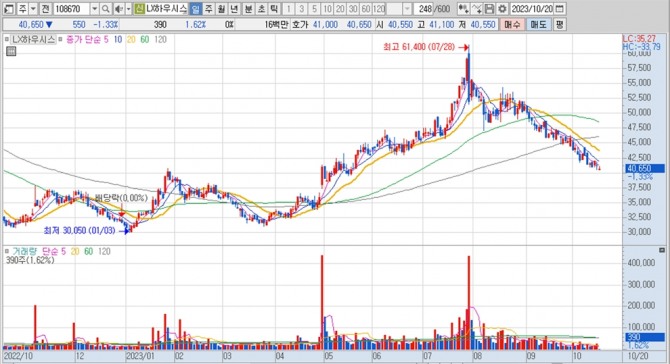
Task: Switch to the 월 (monthly) chart period
Action: [221, 9]
